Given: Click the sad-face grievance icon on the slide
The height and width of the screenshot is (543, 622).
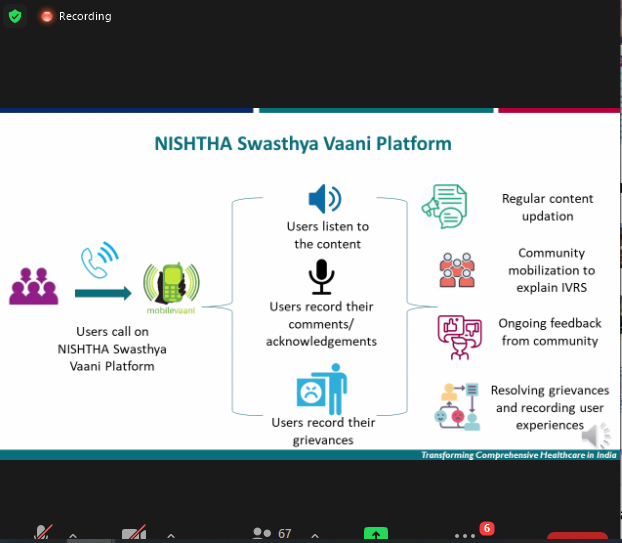Looking at the screenshot, I should click(x=322, y=389).
